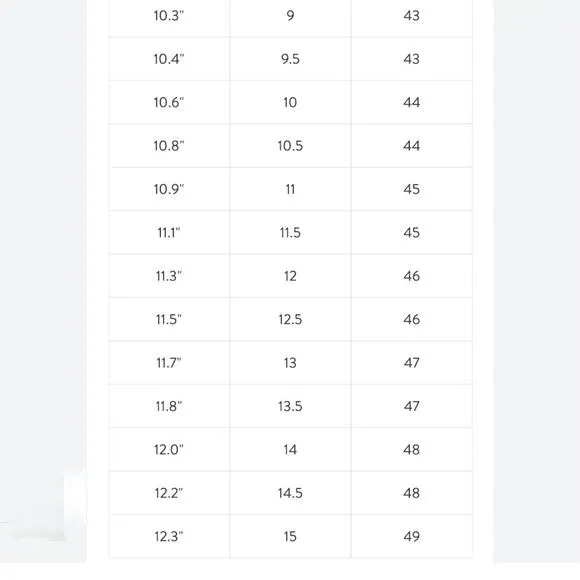The height and width of the screenshot is (580, 580).
Task: Select the 12.0" length cell
Action: coord(169,449)
